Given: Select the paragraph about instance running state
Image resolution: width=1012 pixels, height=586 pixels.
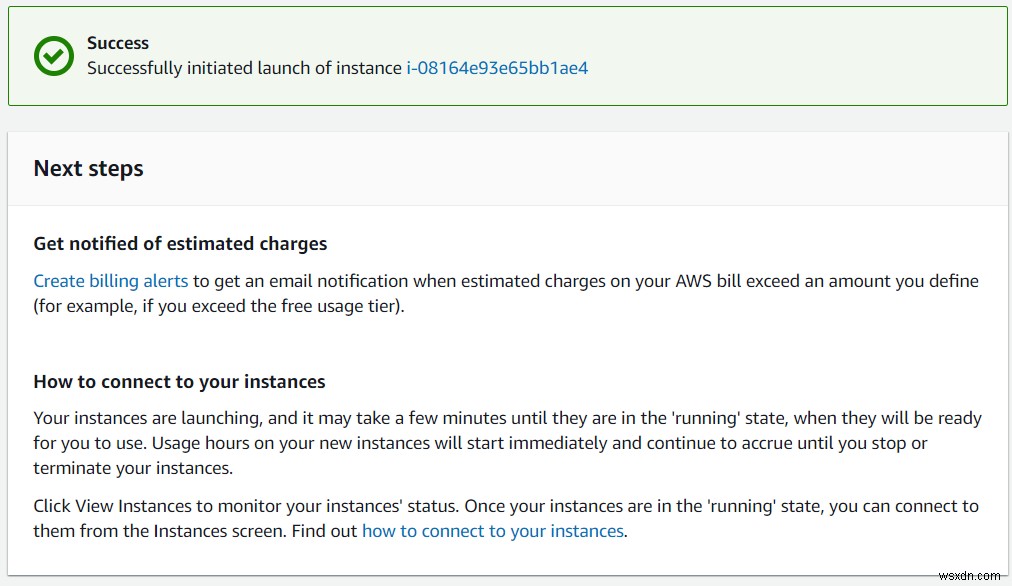Looking at the screenshot, I should [x=500, y=418].
